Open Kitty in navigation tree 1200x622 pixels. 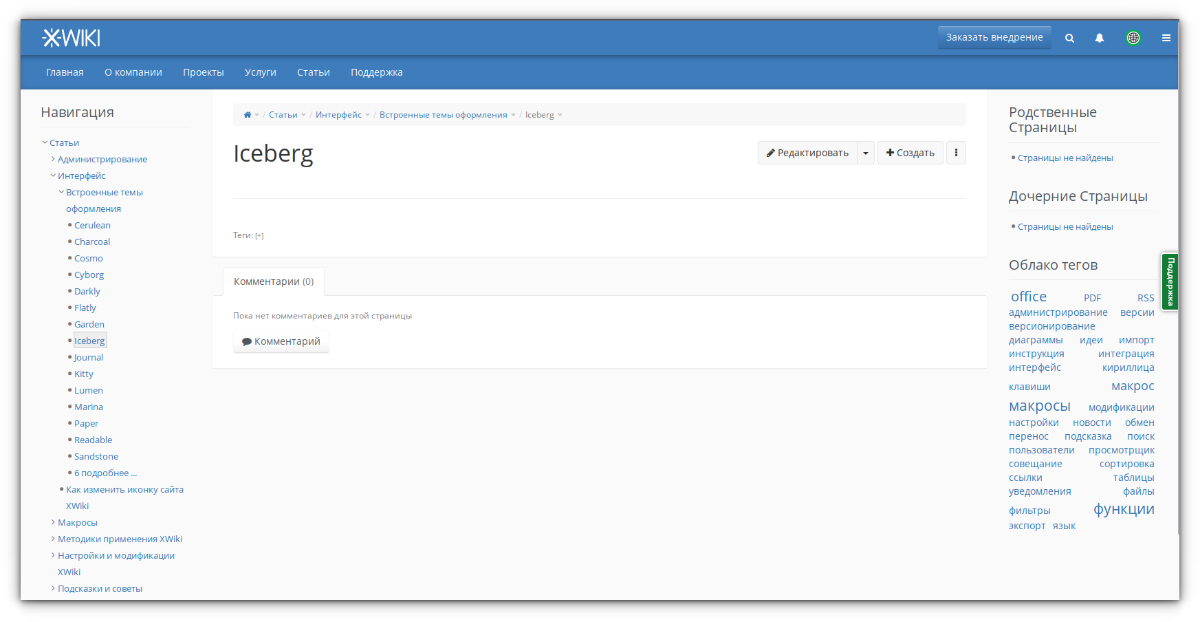(84, 374)
